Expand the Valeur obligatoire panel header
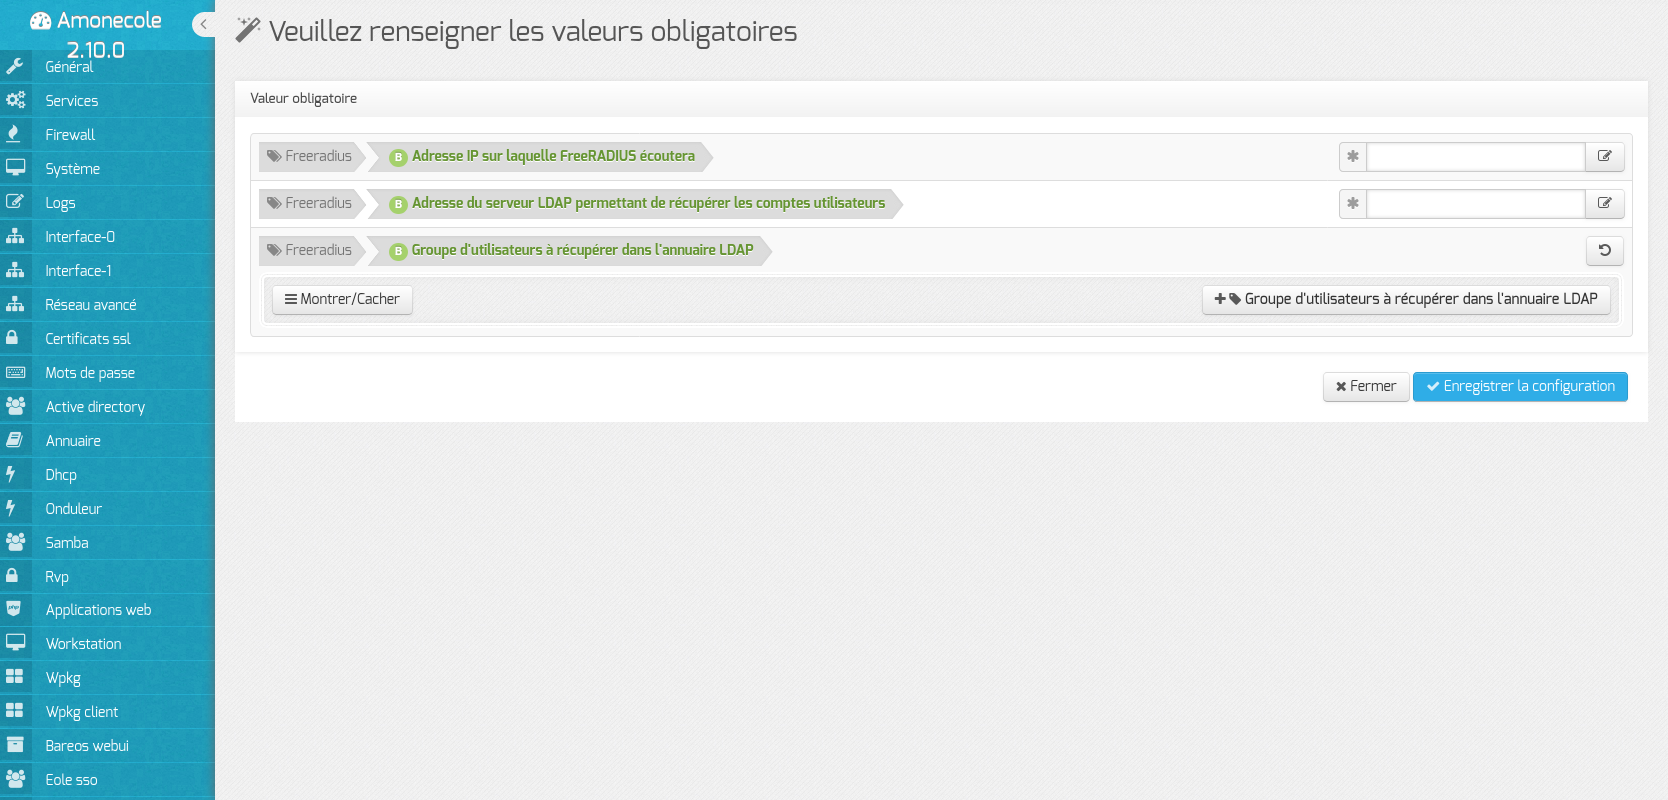This screenshot has width=1668, height=800. tap(304, 99)
